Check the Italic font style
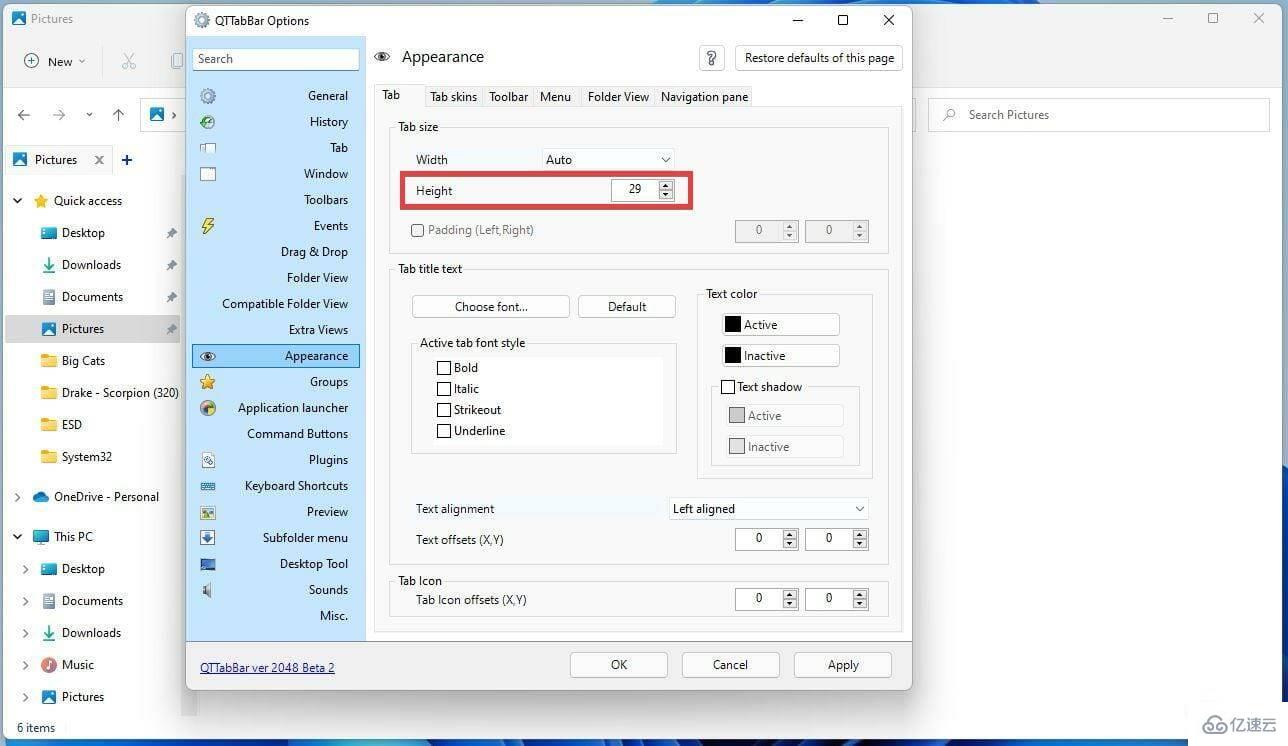Screen dimensions: 1288x746 (x=444, y=389)
